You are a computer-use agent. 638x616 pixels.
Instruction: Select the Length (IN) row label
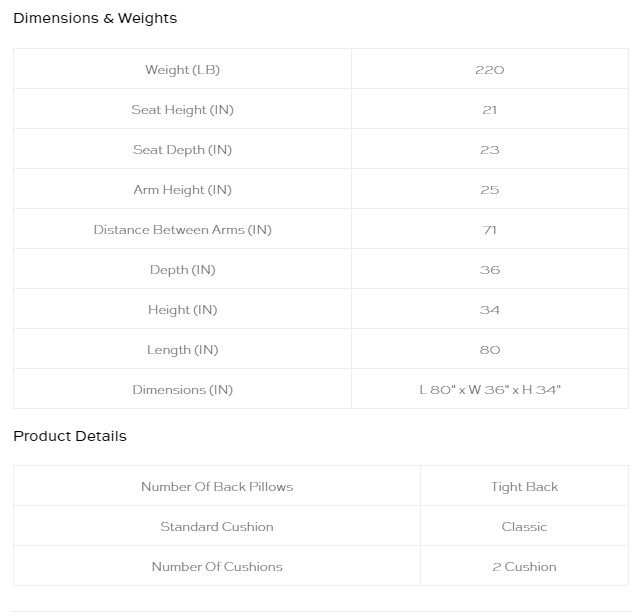(x=182, y=350)
